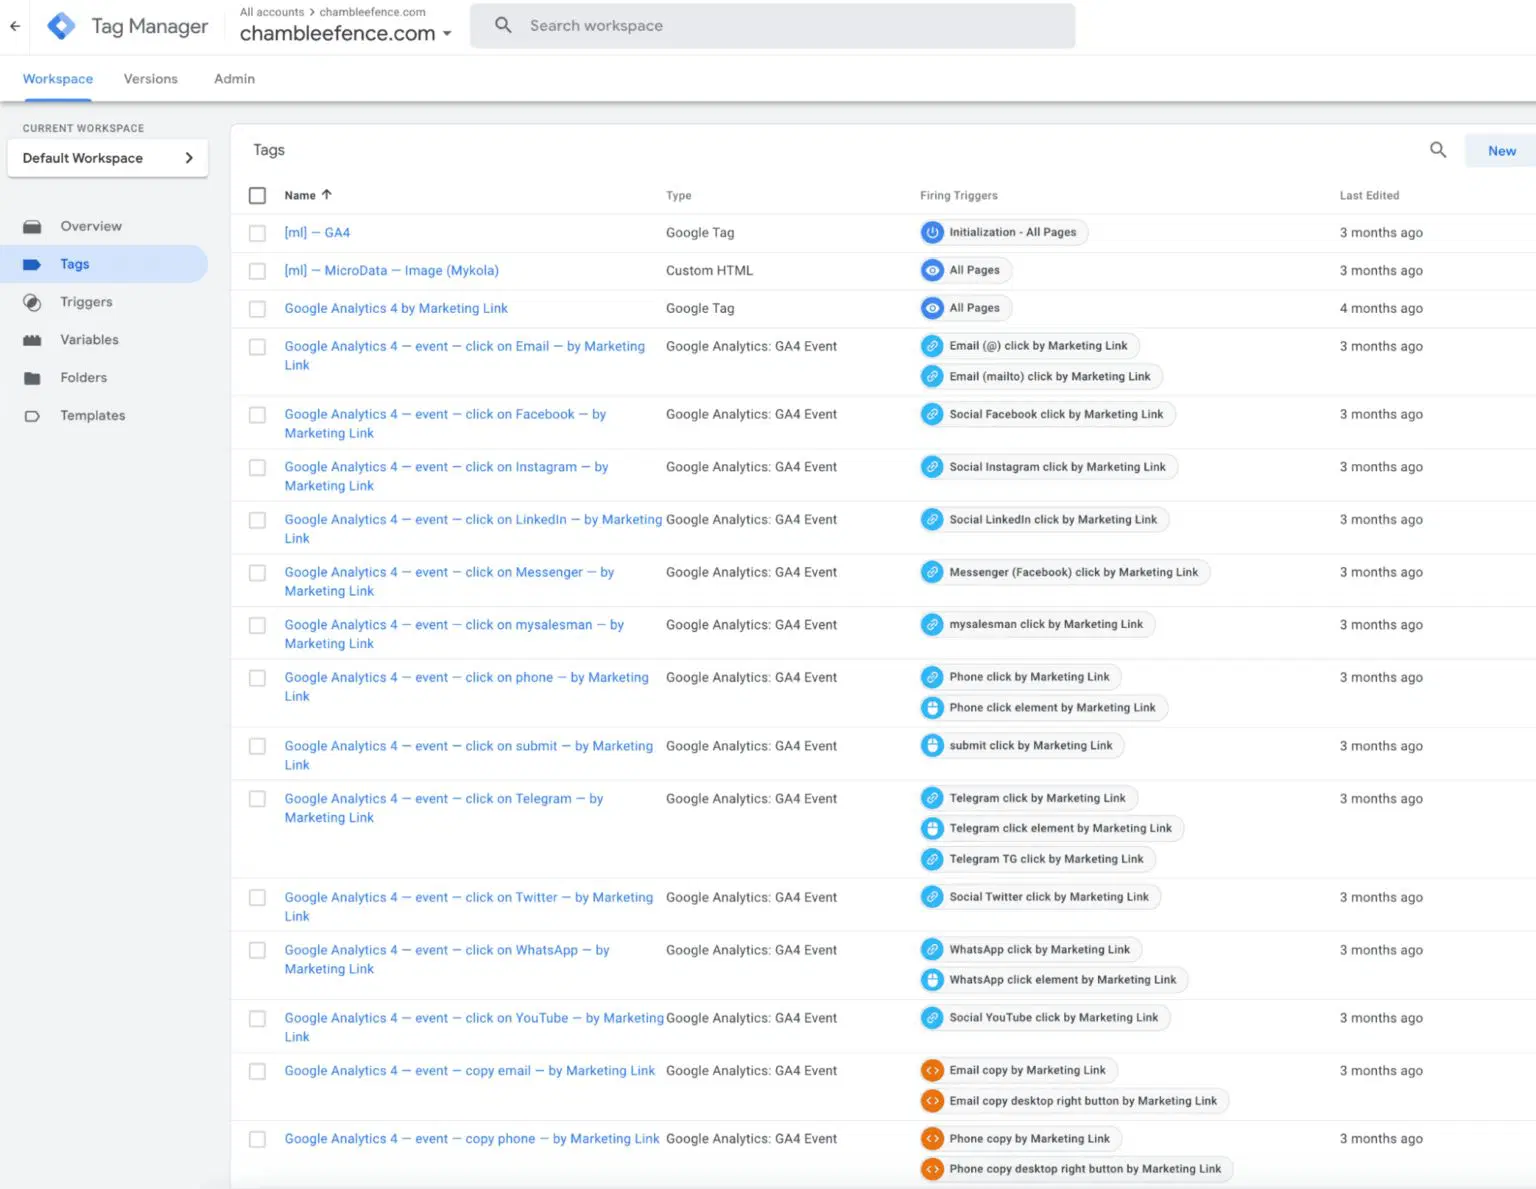Screen dimensions: 1536x1189
Task: Open the click on mysalesman tag link
Action: coord(454,634)
